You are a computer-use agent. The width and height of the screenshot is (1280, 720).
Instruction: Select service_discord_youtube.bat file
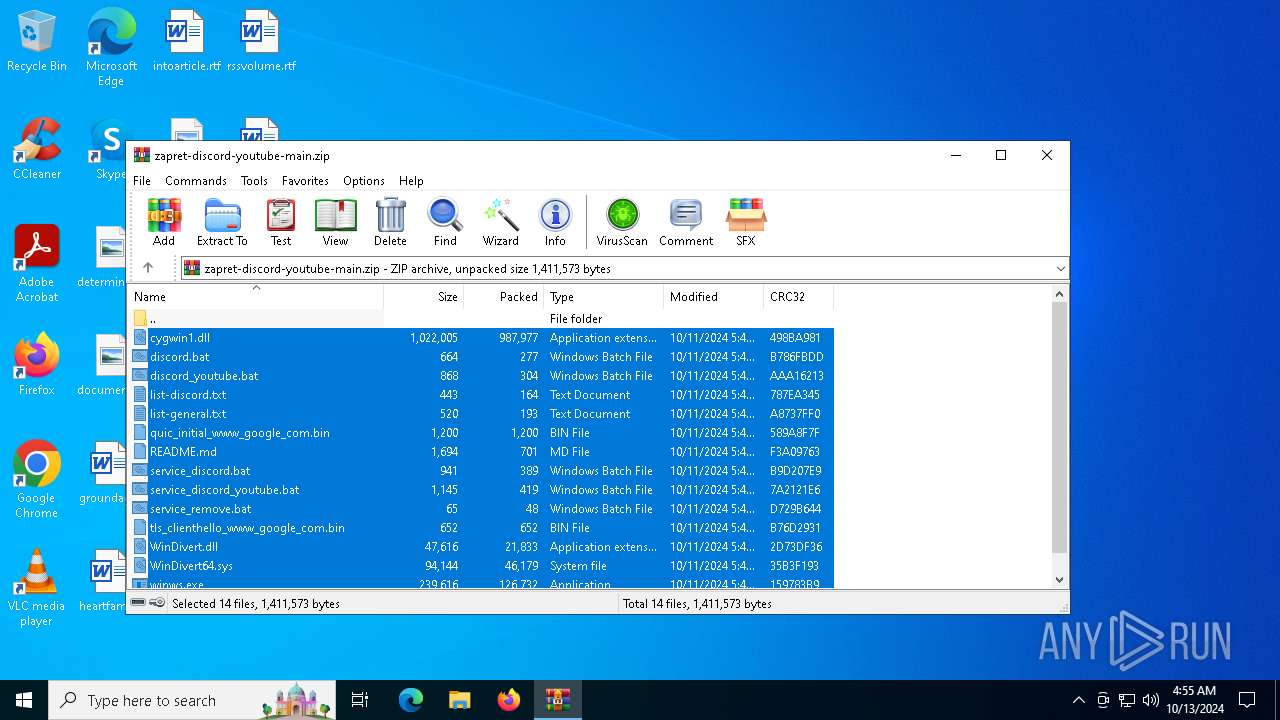click(x=480, y=490)
